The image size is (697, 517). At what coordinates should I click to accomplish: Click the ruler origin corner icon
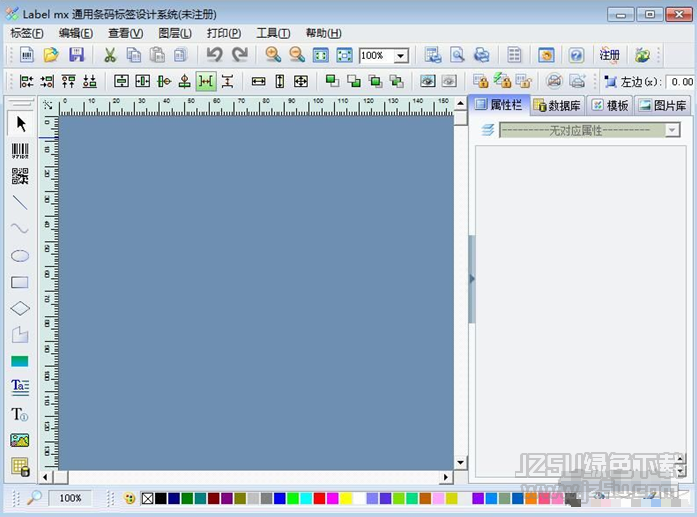point(48,105)
